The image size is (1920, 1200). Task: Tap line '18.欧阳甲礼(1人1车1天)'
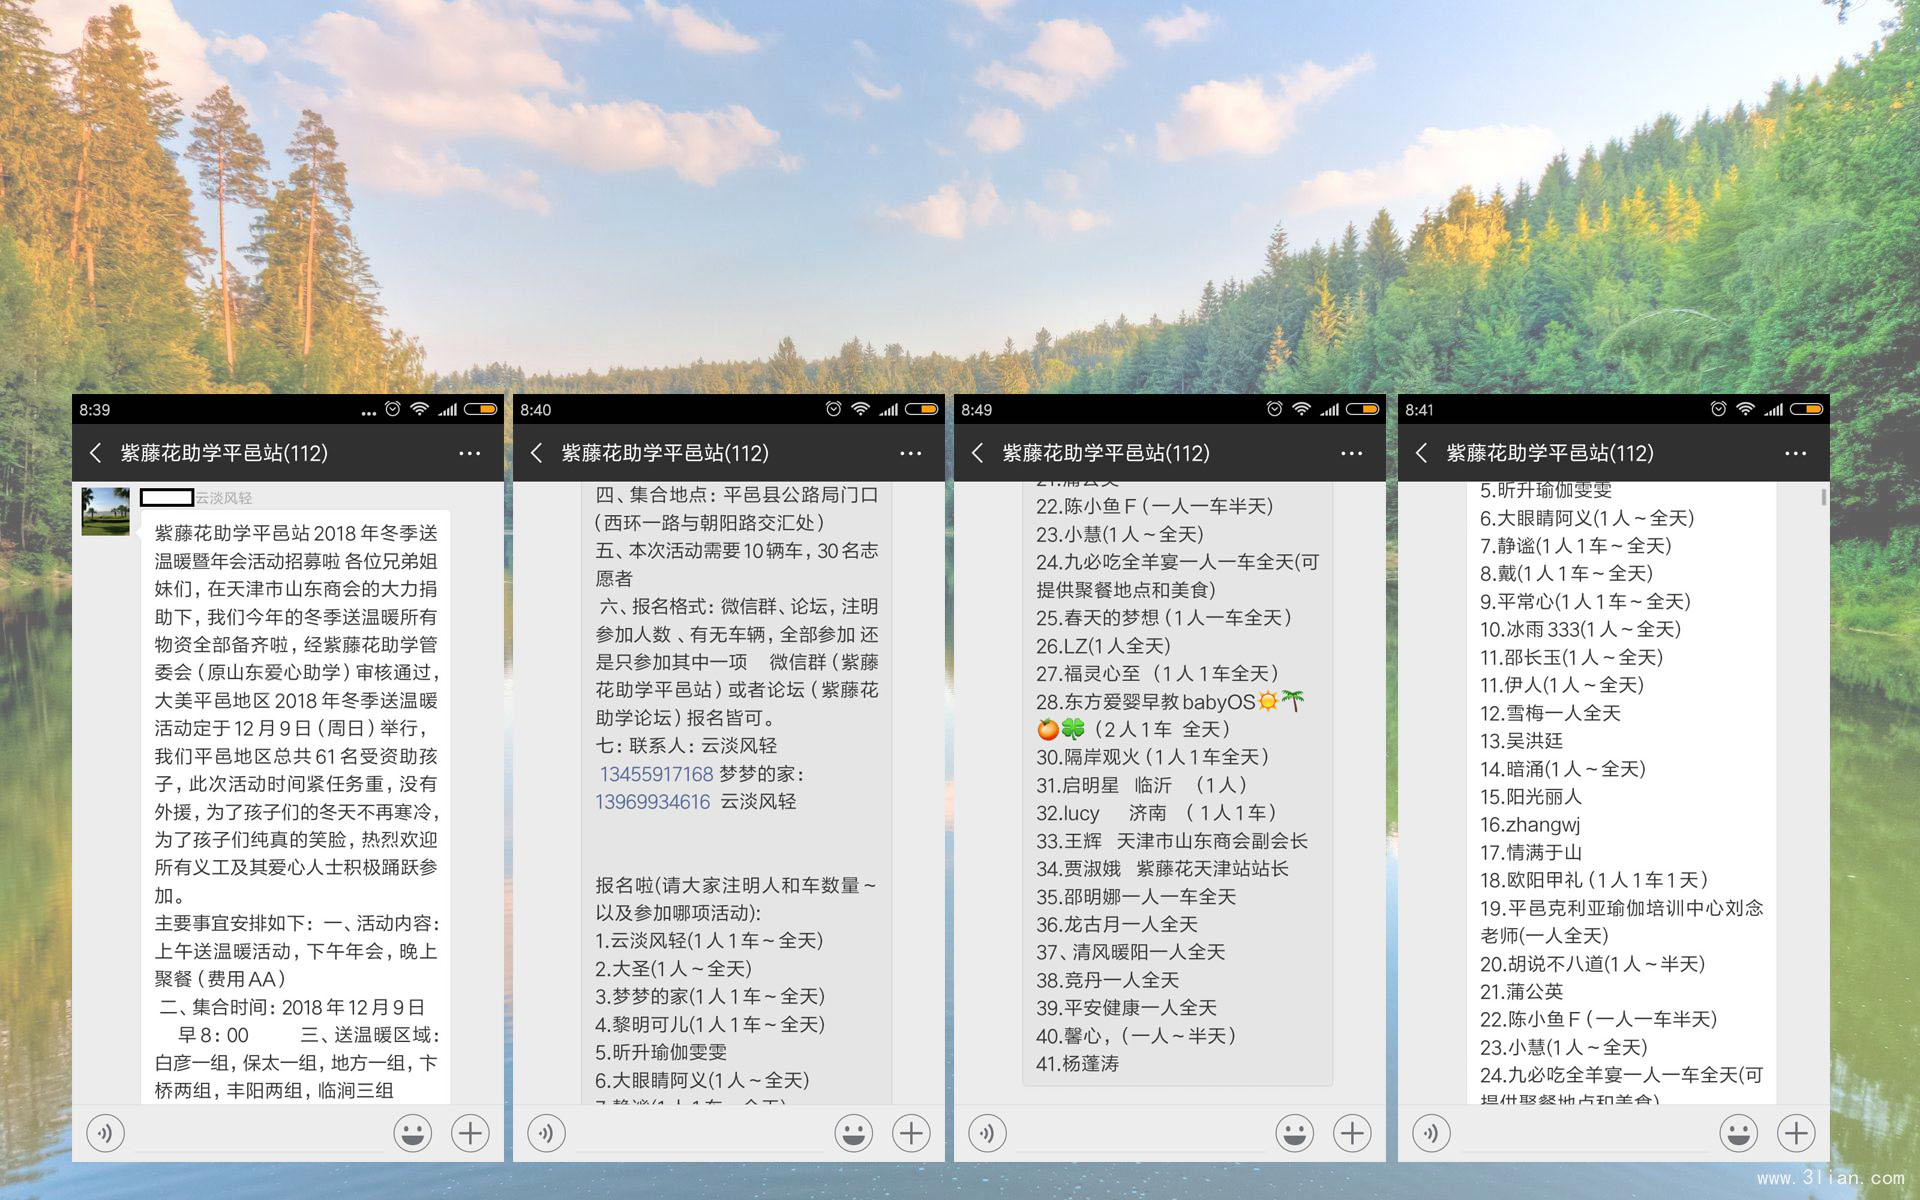click(x=1594, y=881)
